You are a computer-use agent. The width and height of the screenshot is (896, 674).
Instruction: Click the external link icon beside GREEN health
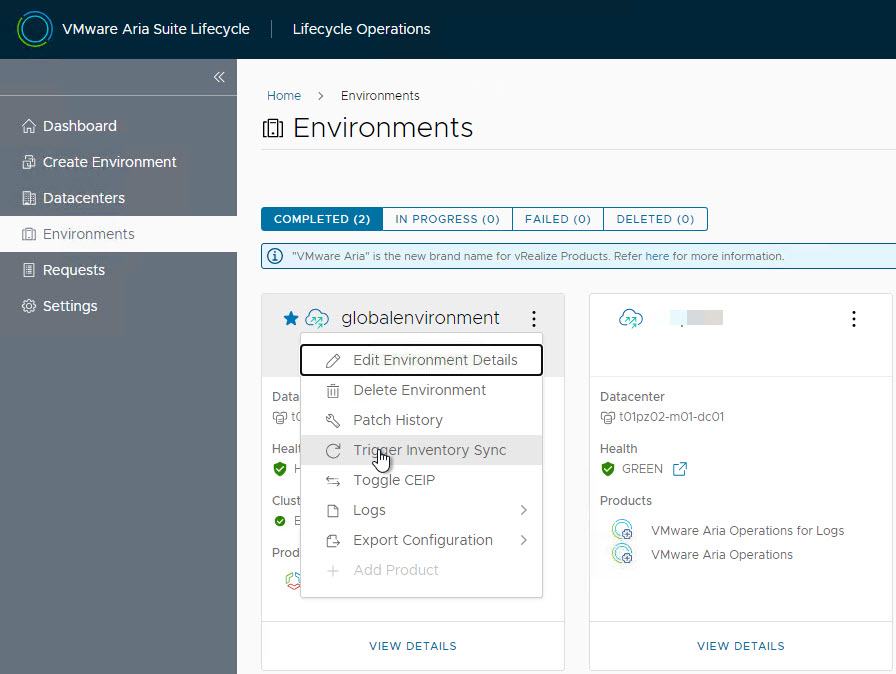(x=680, y=468)
